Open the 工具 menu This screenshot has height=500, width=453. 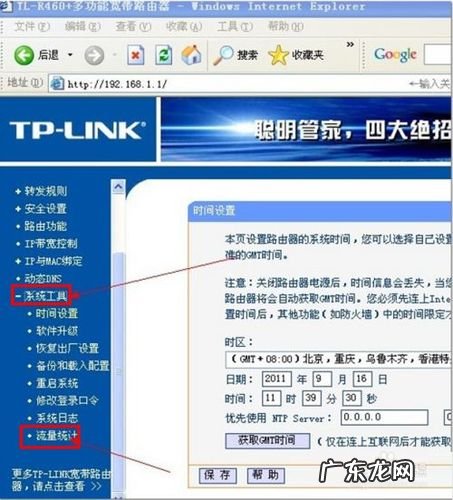235,26
